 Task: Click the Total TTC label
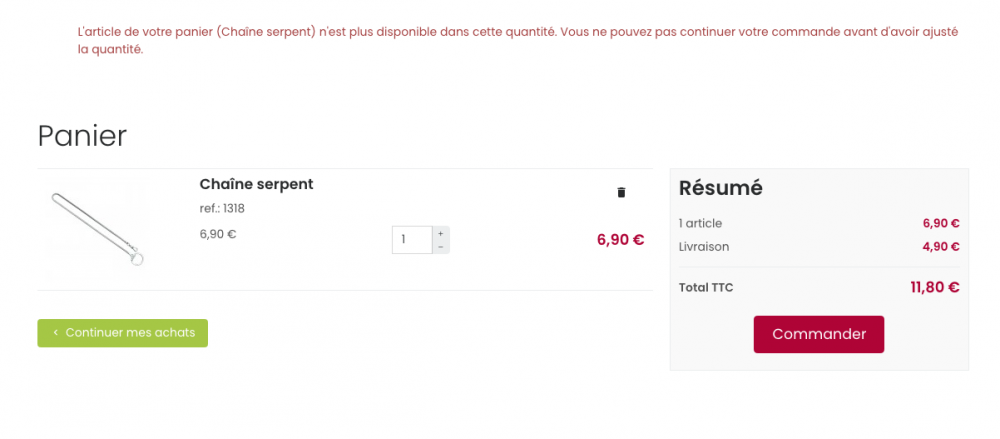click(x=706, y=288)
